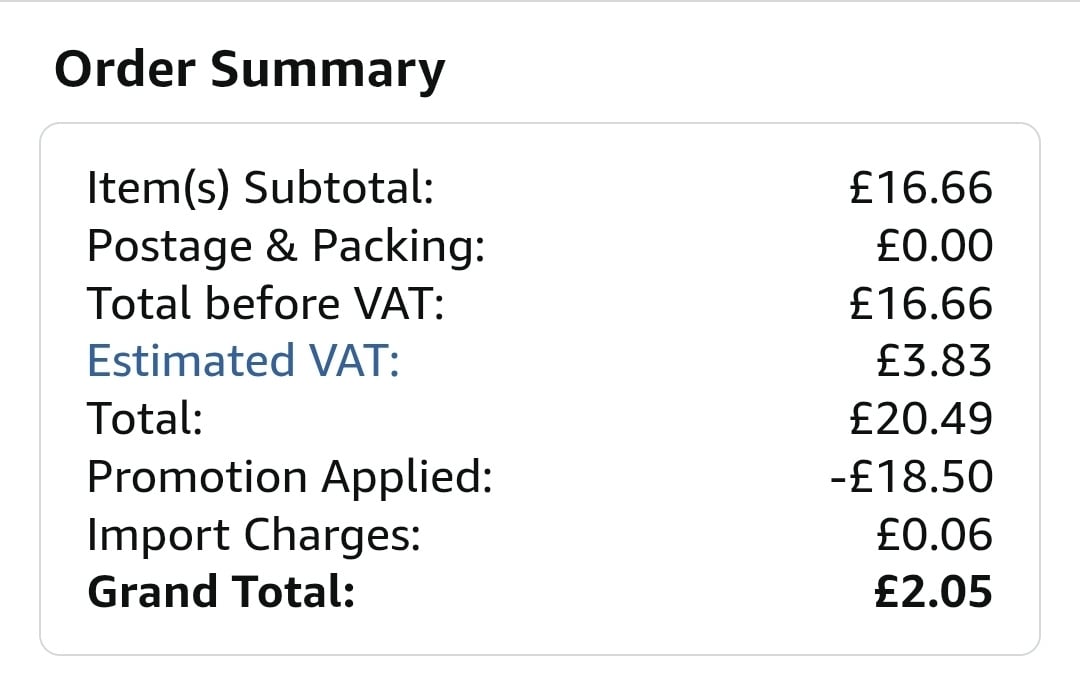Click the word Packing in Postage row
The image size is (1080, 673).
[x=398, y=246]
